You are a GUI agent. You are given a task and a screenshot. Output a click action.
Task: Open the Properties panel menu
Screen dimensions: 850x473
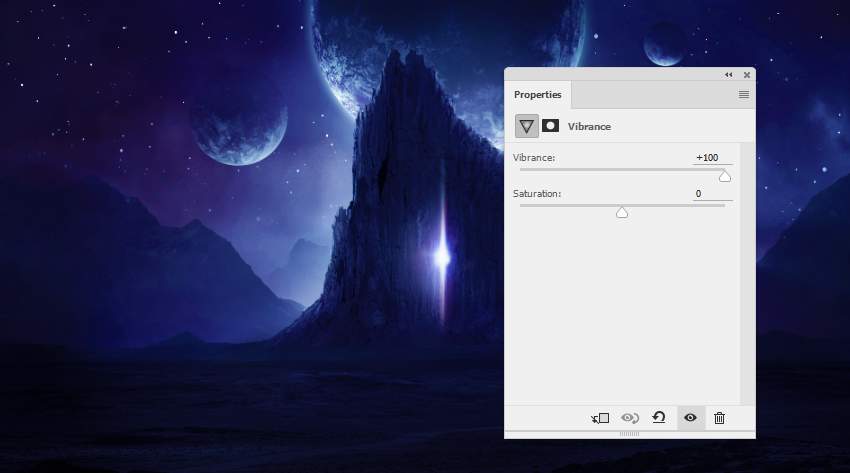point(744,95)
